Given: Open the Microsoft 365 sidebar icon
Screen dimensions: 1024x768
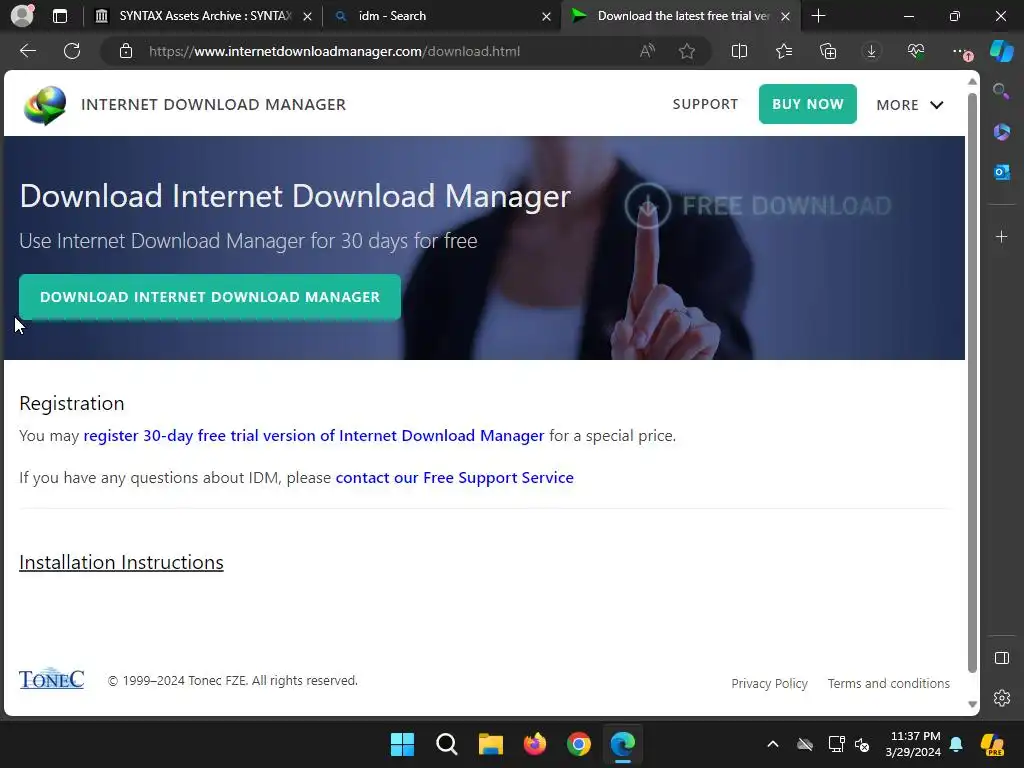Looking at the screenshot, I should (1001, 132).
